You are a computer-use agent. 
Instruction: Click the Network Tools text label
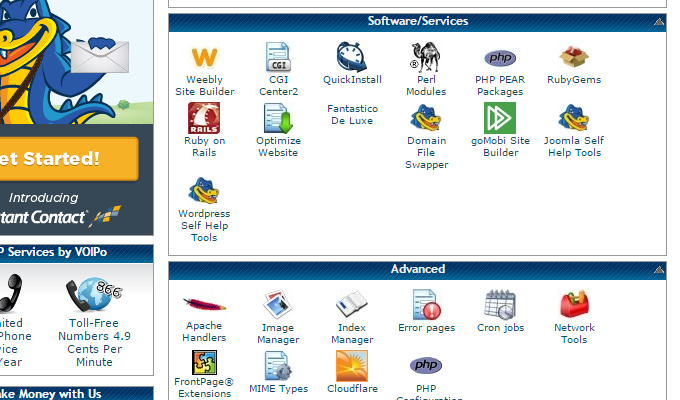pos(574,334)
